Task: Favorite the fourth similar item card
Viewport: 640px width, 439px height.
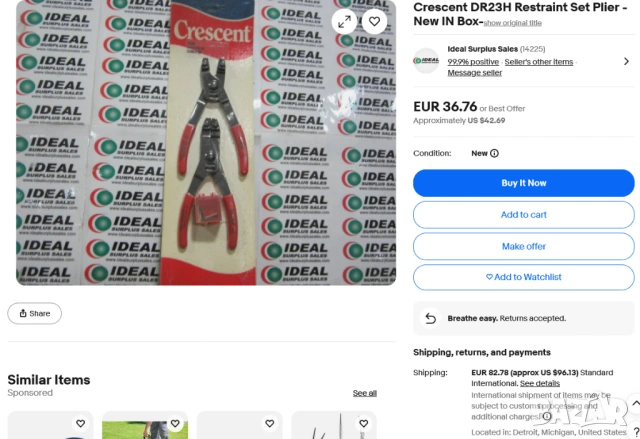Action: [x=364, y=423]
